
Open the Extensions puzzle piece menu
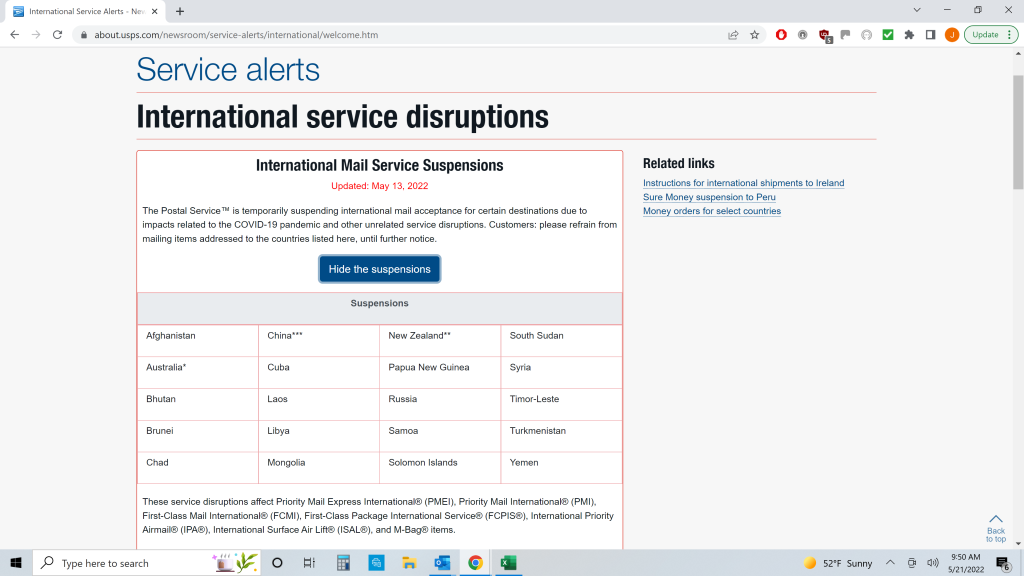pyautogui.click(x=909, y=34)
